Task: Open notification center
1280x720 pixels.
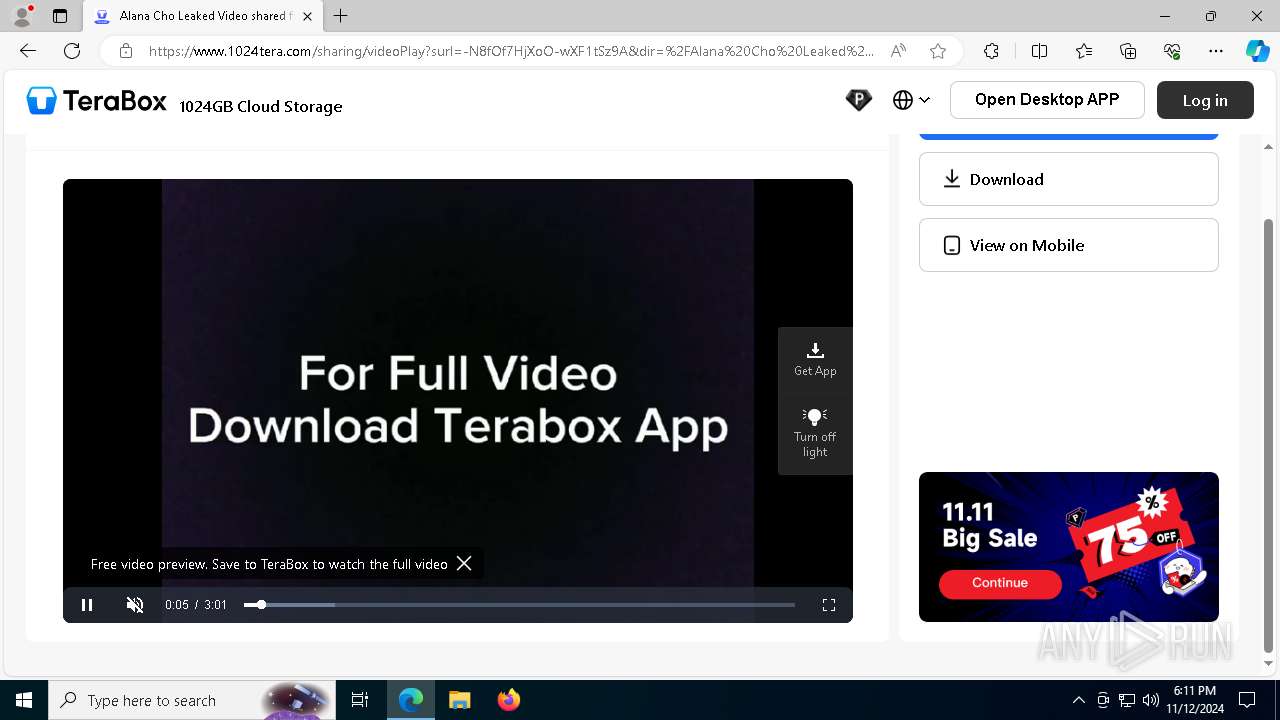Action: click(1247, 700)
